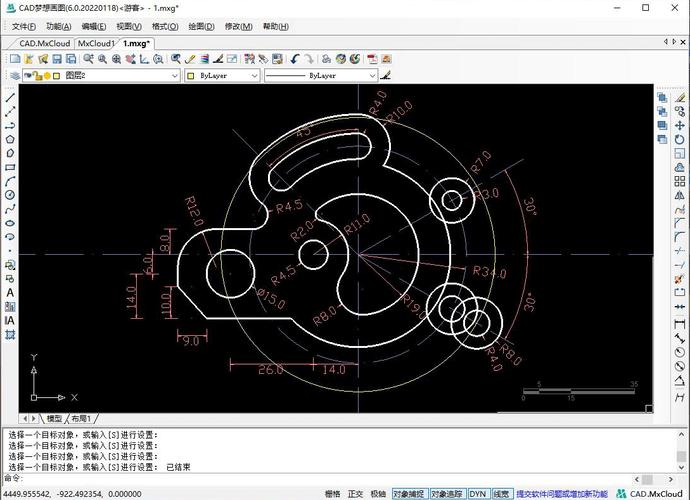Click the ByLayer color square swatch
This screenshot has height=500, width=690.
pos(191,76)
